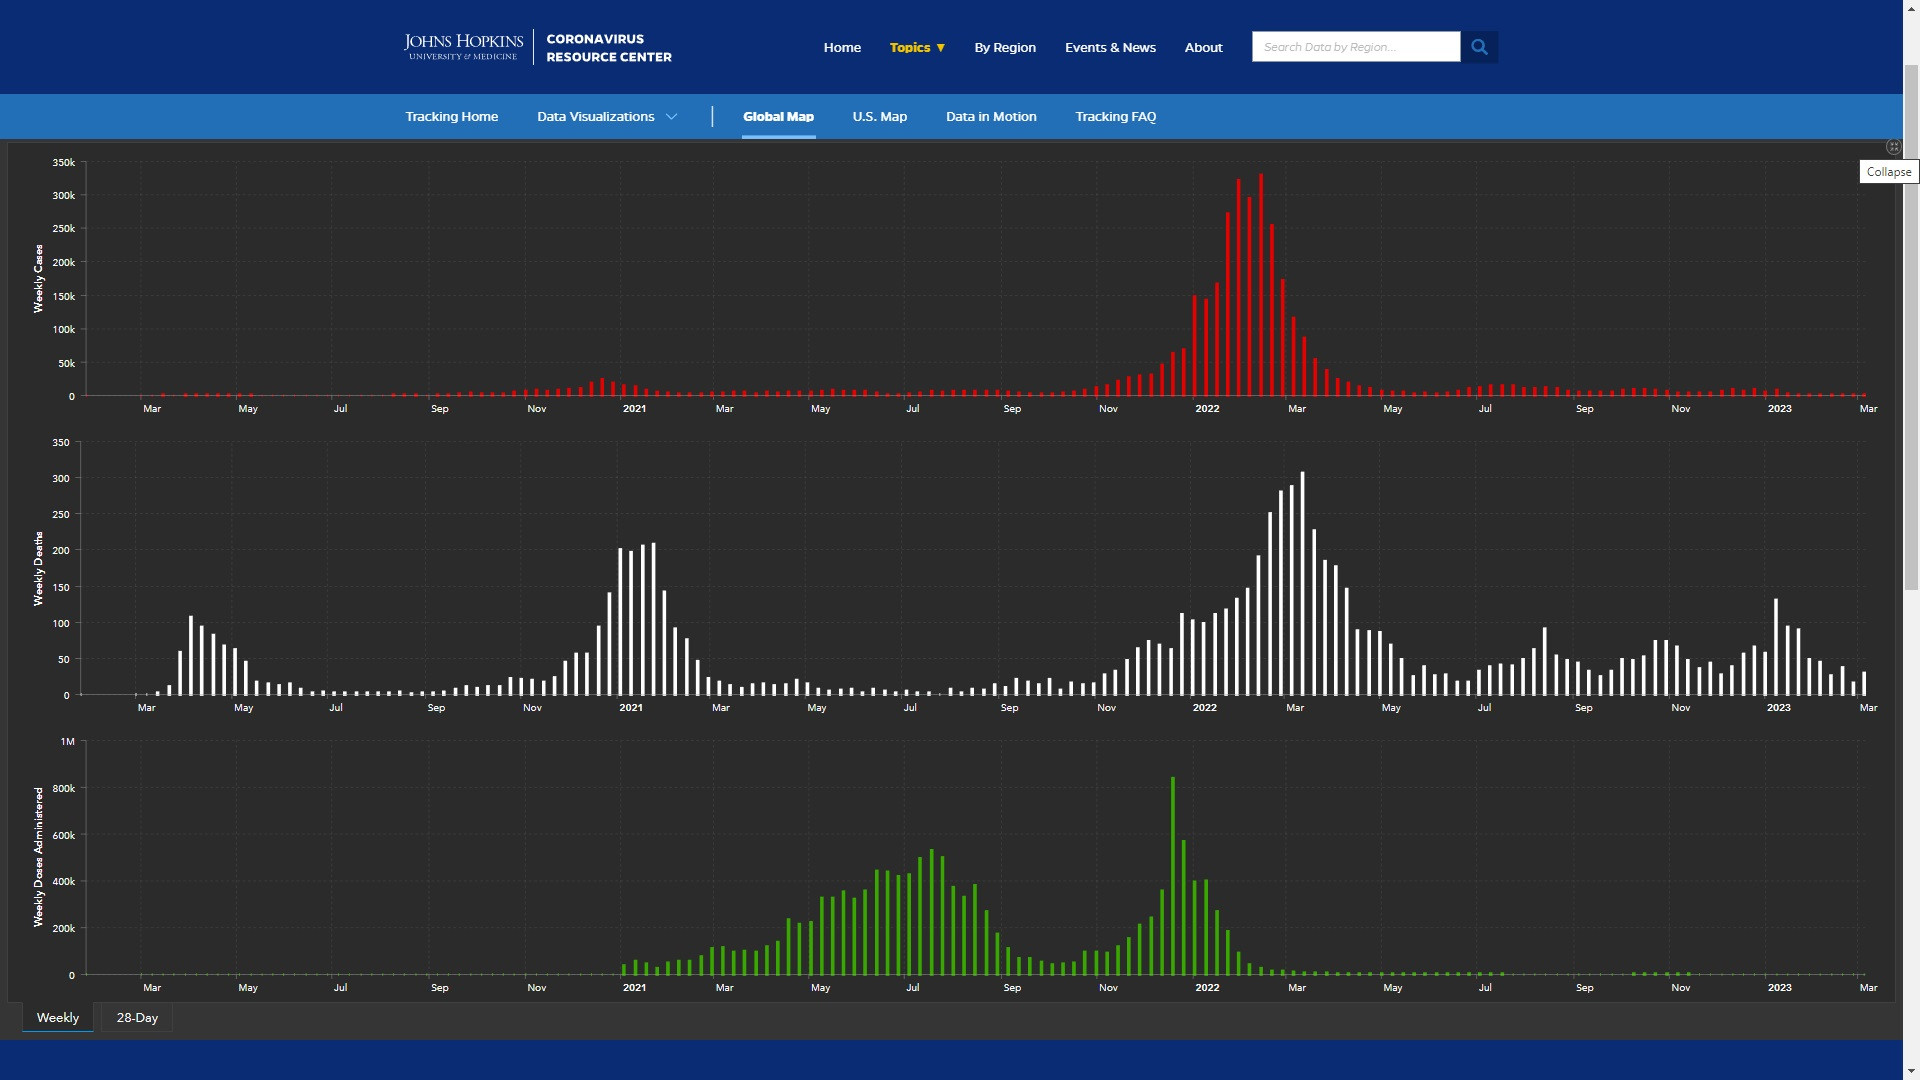
Task: Go to Tracking Home
Action: pos(451,117)
